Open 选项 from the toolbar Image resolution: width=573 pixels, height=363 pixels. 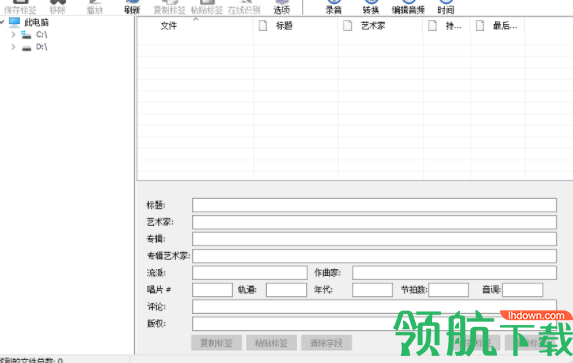(x=282, y=7)
